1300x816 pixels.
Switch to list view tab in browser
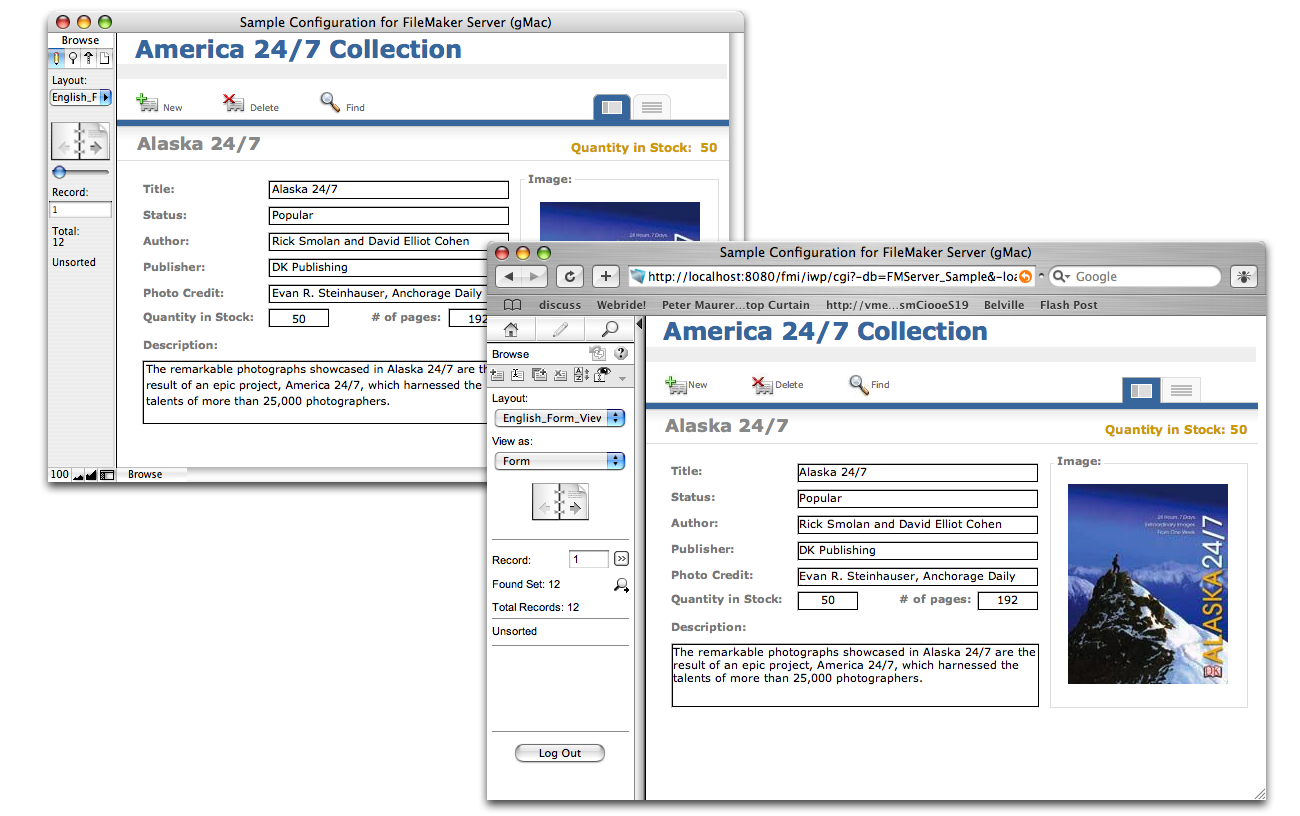pos(1181,390)
